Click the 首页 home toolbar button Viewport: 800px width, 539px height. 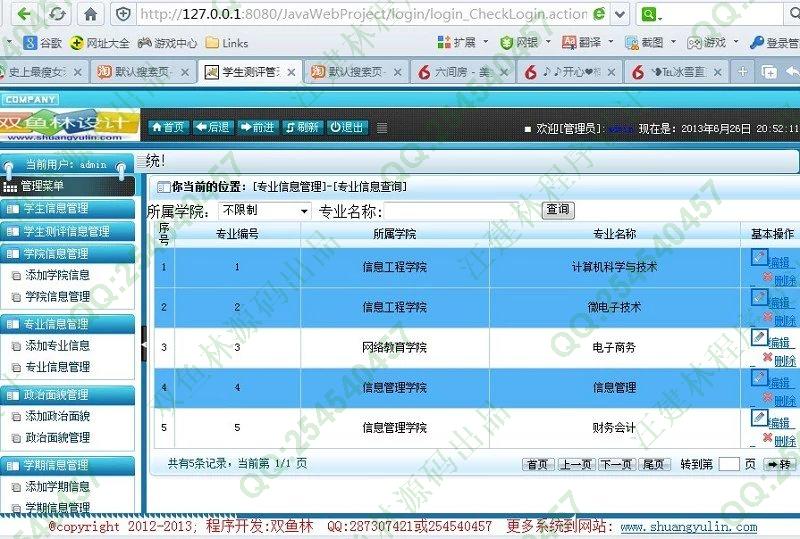[168, 127]
